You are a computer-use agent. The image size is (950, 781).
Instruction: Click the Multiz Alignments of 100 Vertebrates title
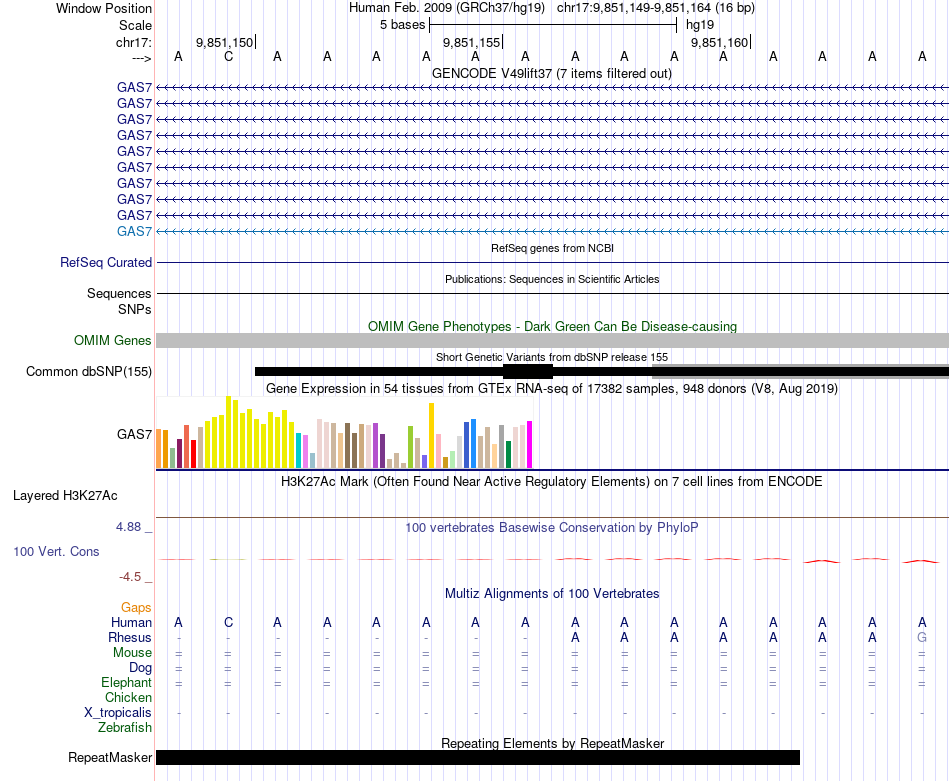(x=551, y=593)
